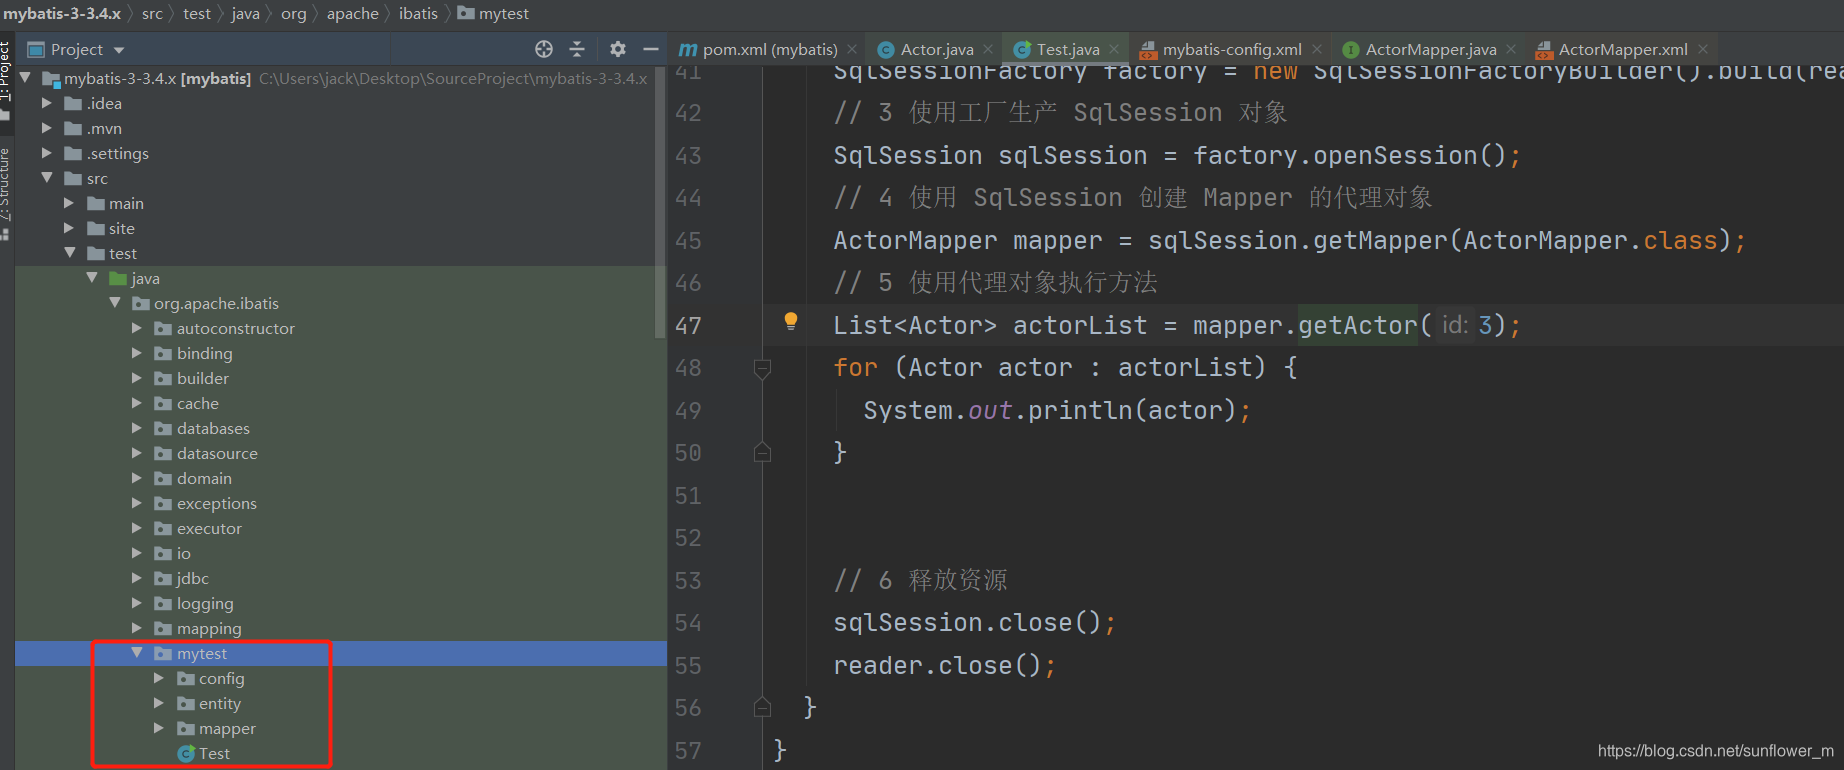
Task: Open ActorMapper.xml tab
Action: click(1612, 49)
